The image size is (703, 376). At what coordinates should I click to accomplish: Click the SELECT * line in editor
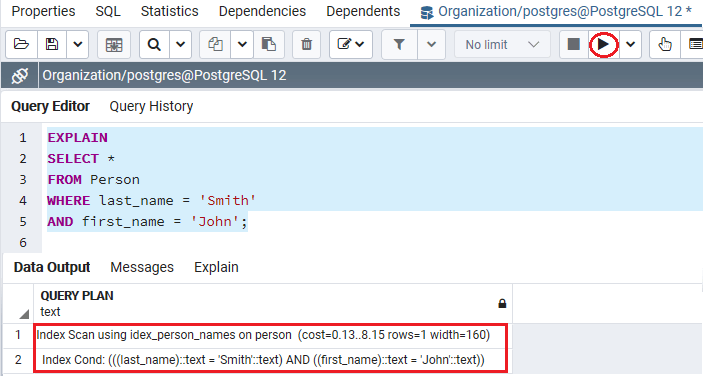click(x=81, y=159)
